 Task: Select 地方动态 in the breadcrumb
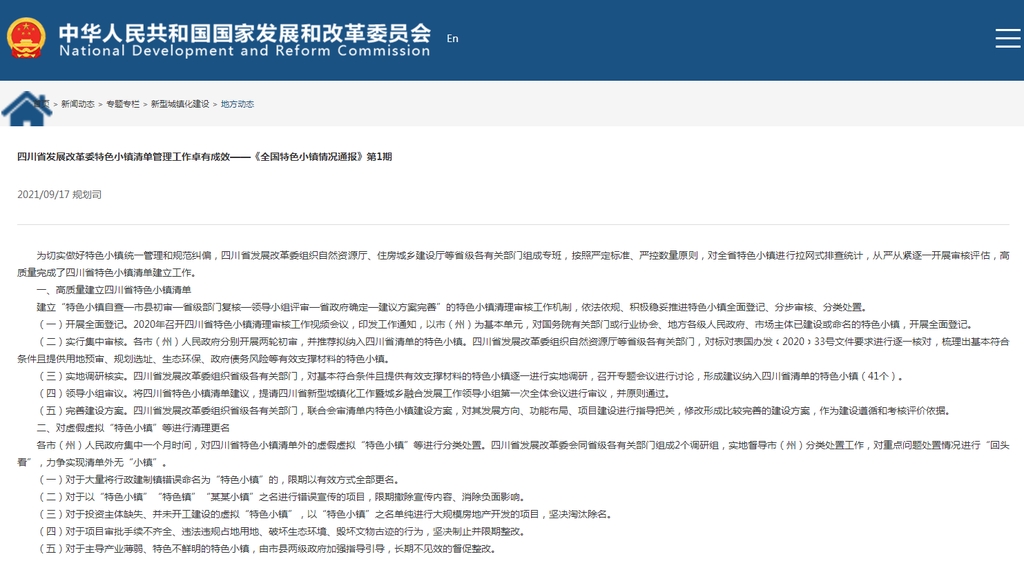pos(237,104)
